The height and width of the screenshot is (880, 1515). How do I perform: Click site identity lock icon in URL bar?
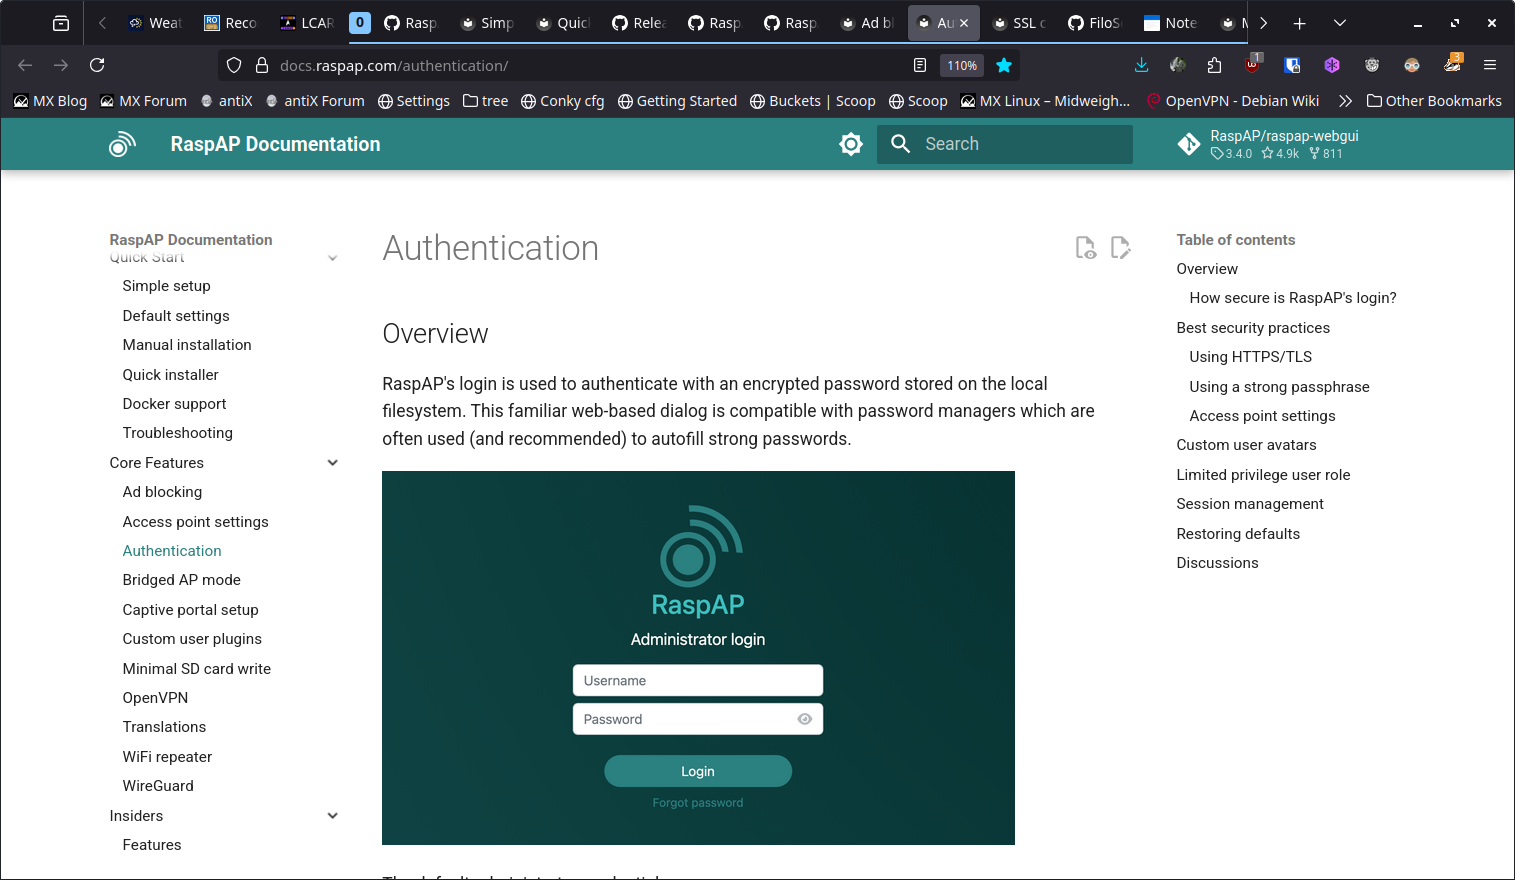click(262, 65)
